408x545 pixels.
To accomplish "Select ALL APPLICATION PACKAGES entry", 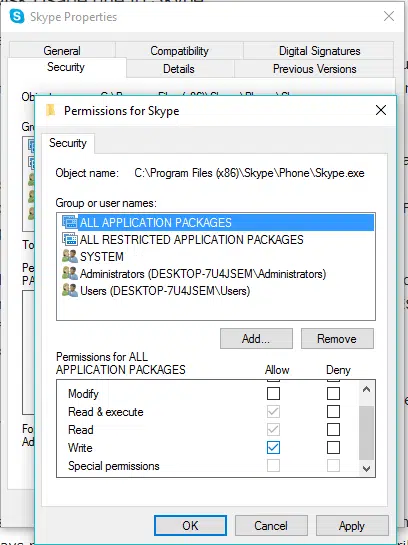I will pos(218,222).
